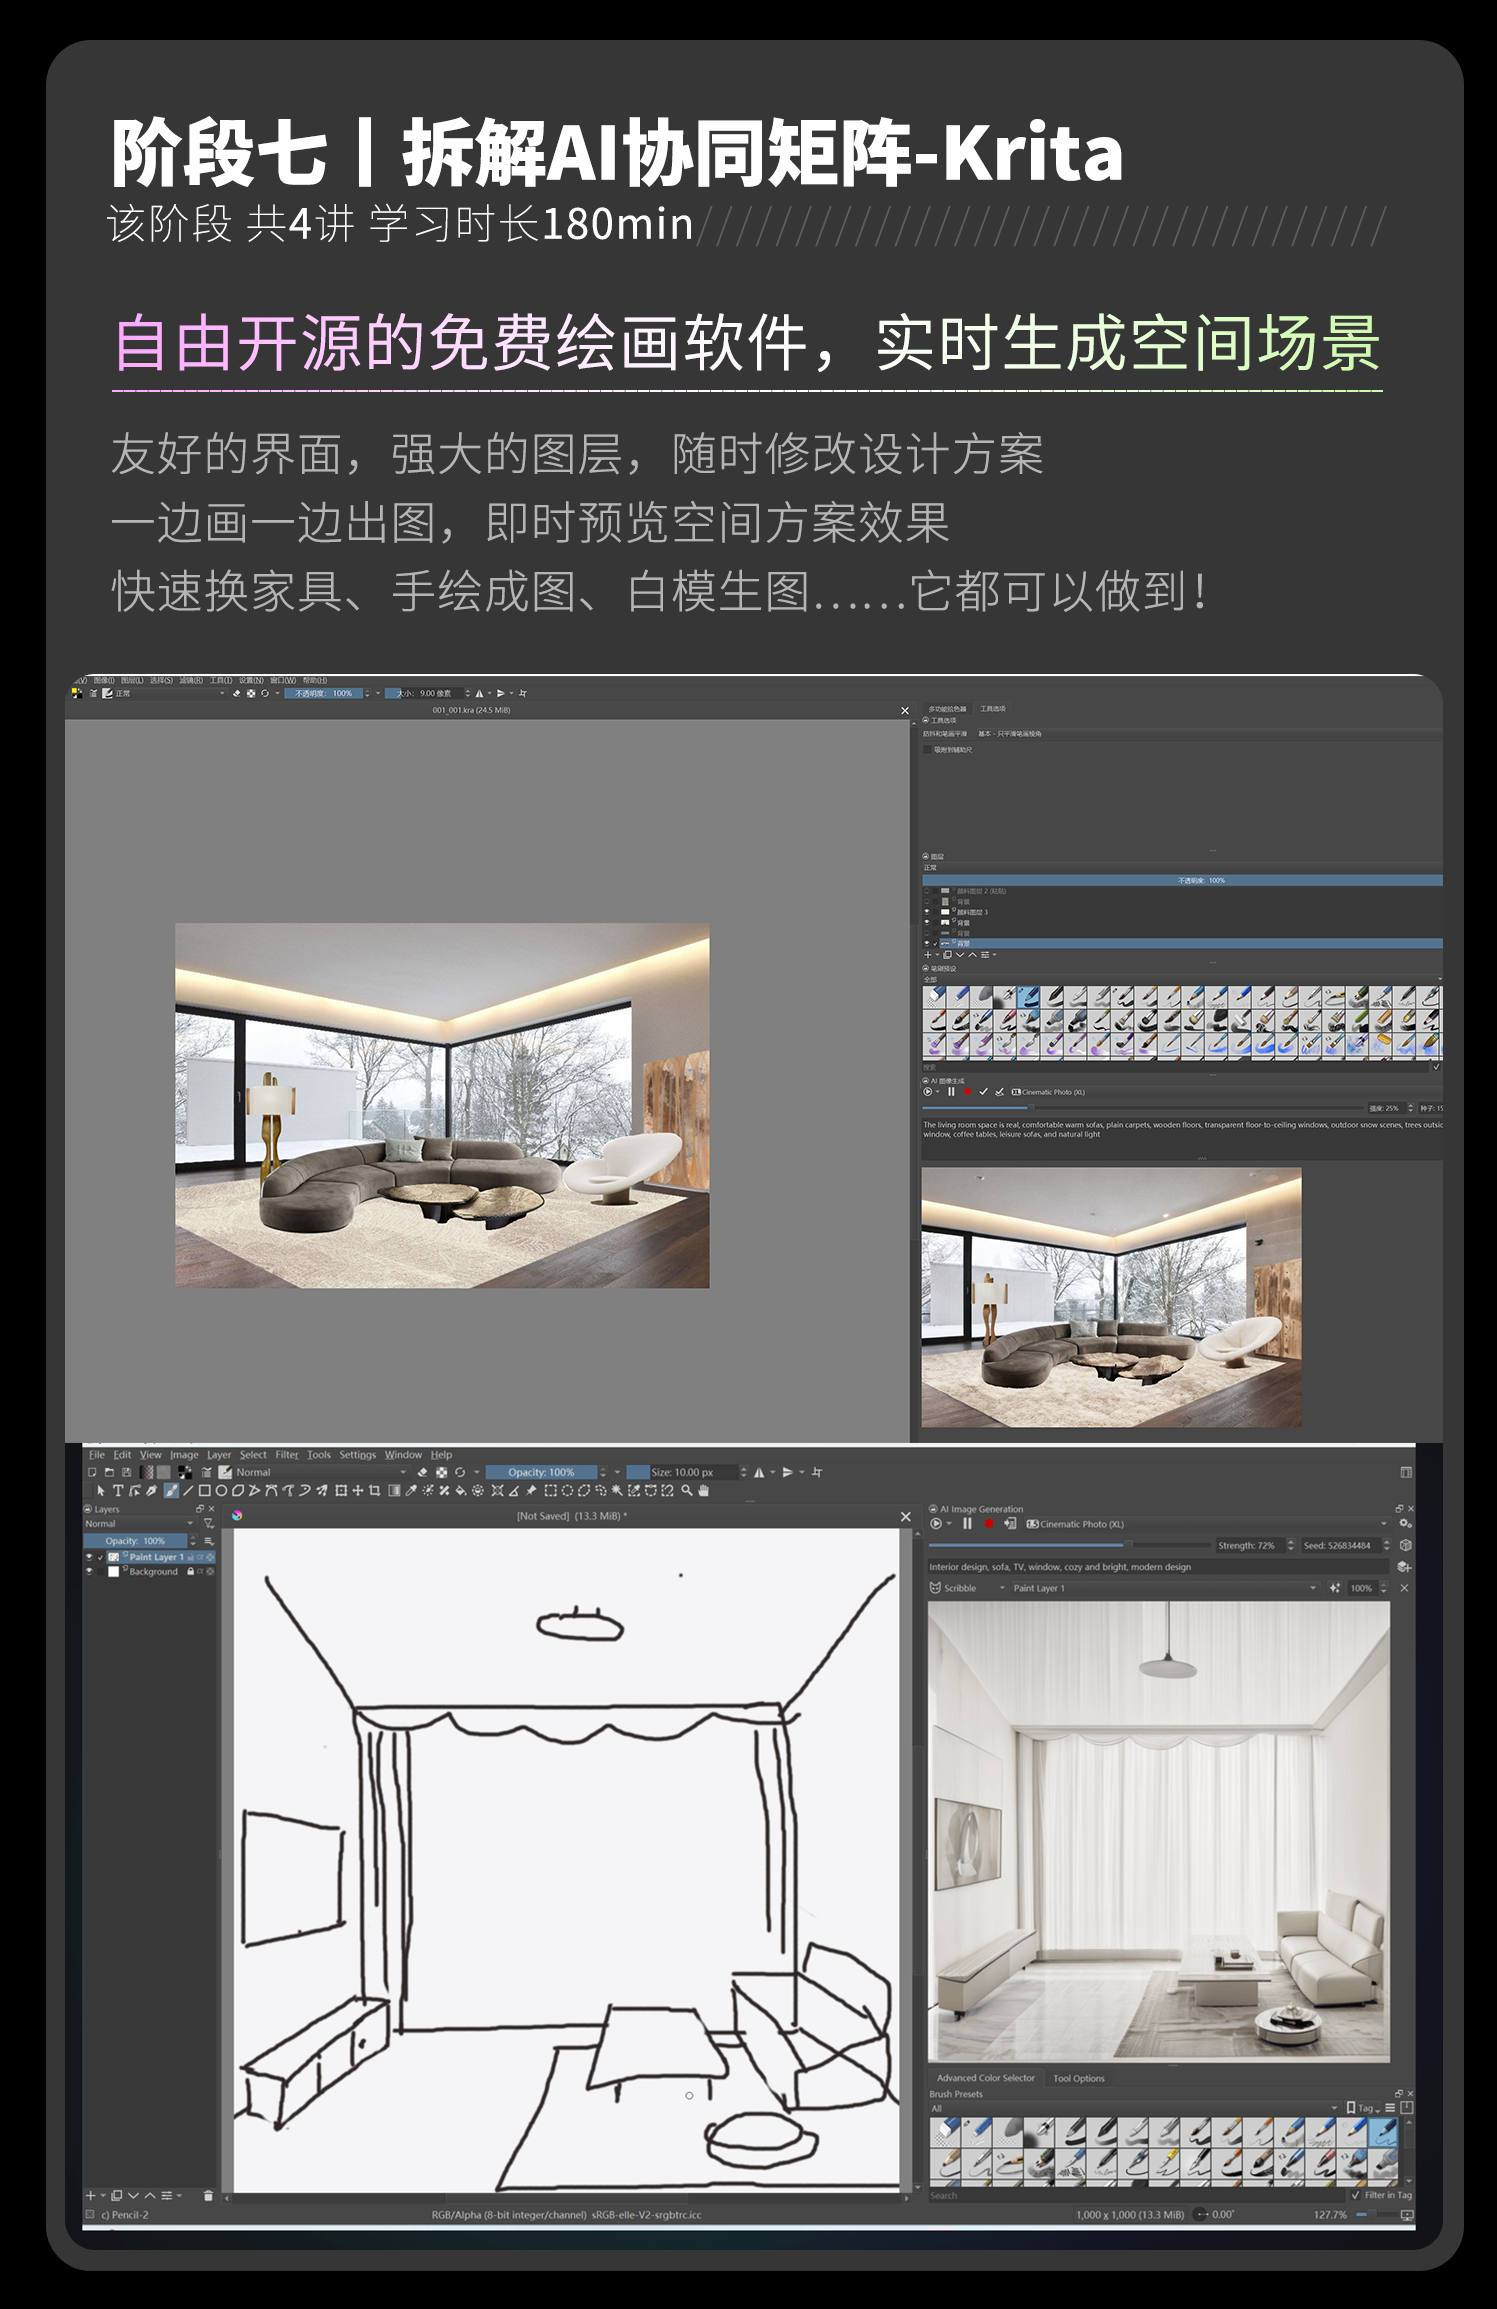Select the Color Sampler eyedropper tool
The height and width of the screenshot is (2309, 1497).
pos(410,1491)
